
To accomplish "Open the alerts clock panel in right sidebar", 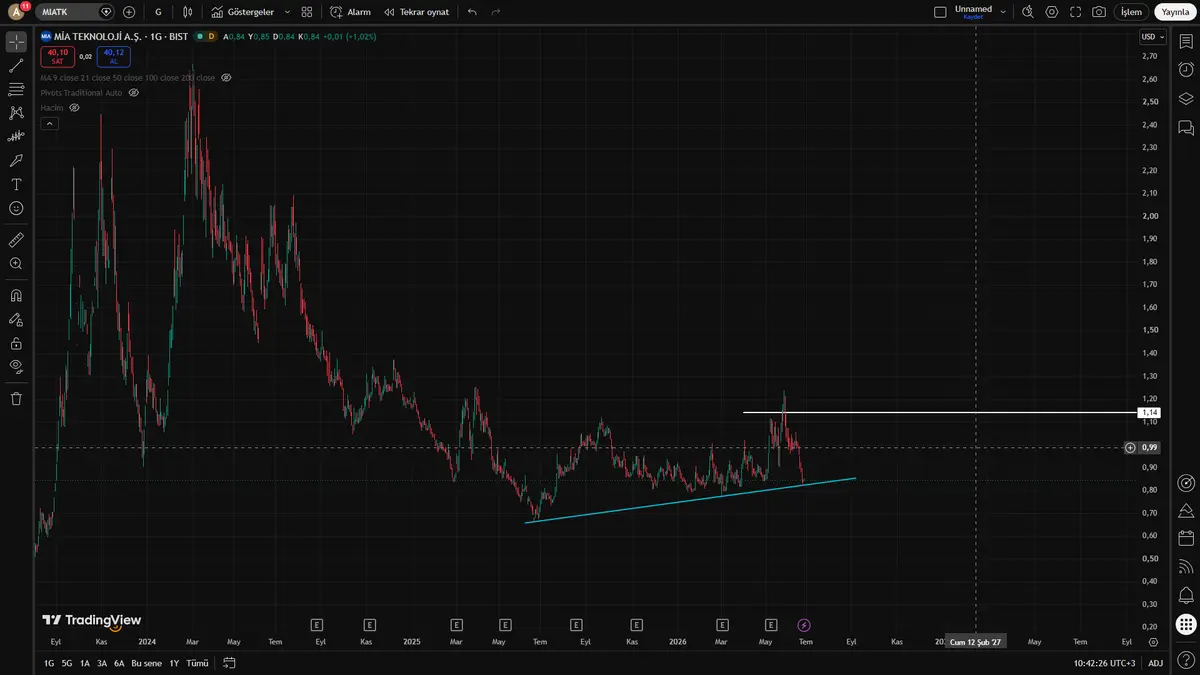I will pos(1186,70).
